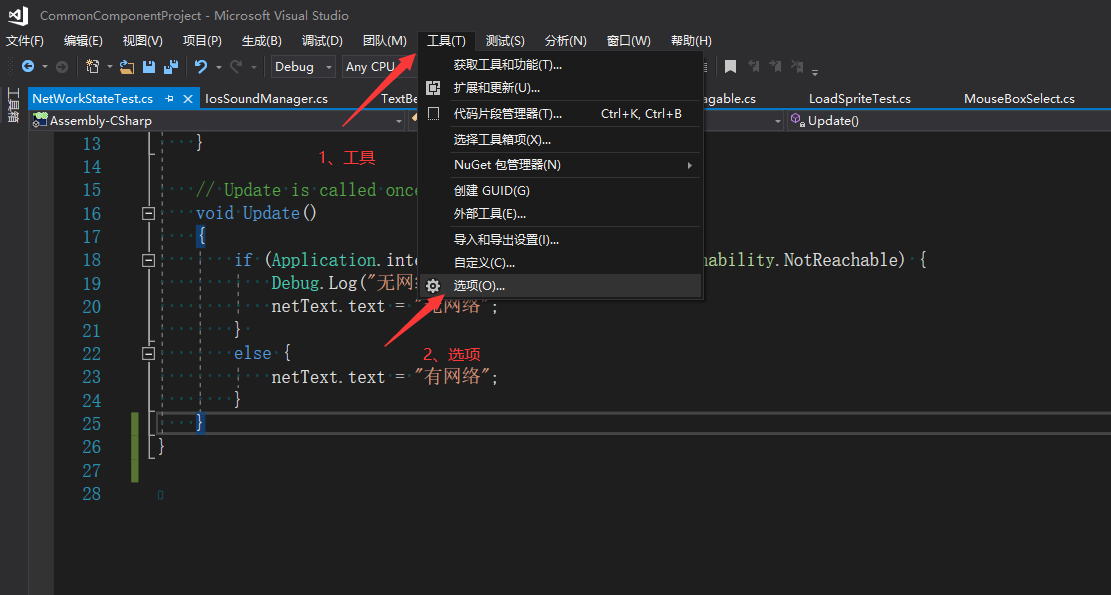Click the Redo arrow icon
1111x595 pixels.
(236, 67)
